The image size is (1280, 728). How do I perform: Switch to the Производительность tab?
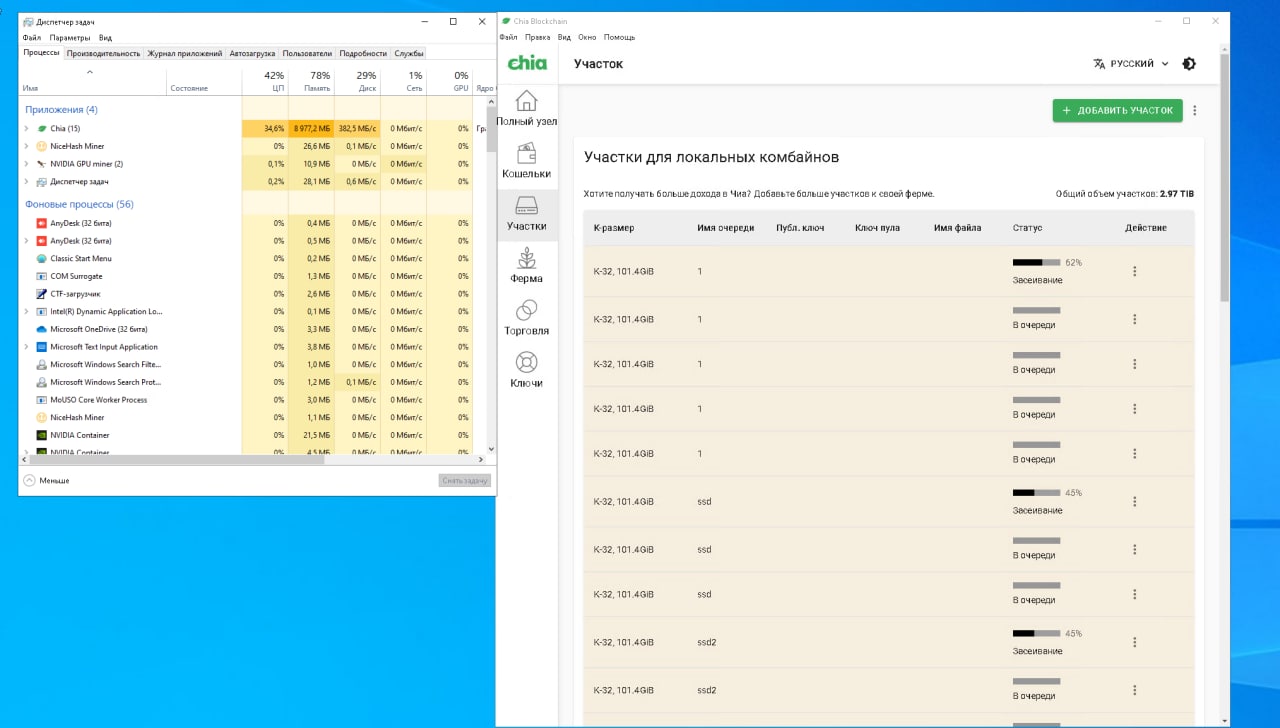[104, 53]
